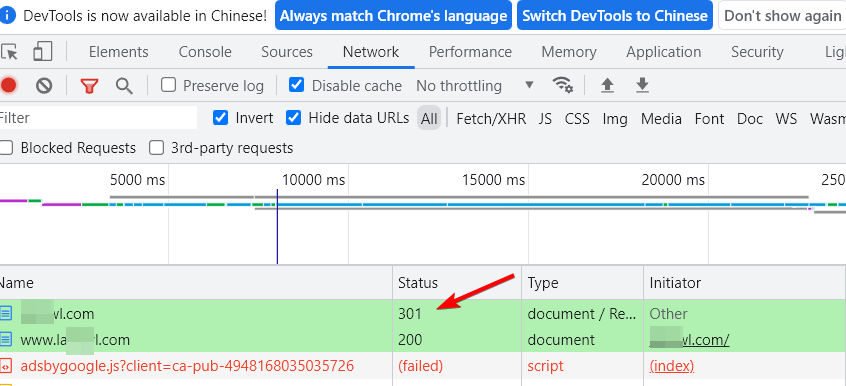Screen dimensions: 846x386
Task: Switch to the Elements tab
Action: coord(119,52)
